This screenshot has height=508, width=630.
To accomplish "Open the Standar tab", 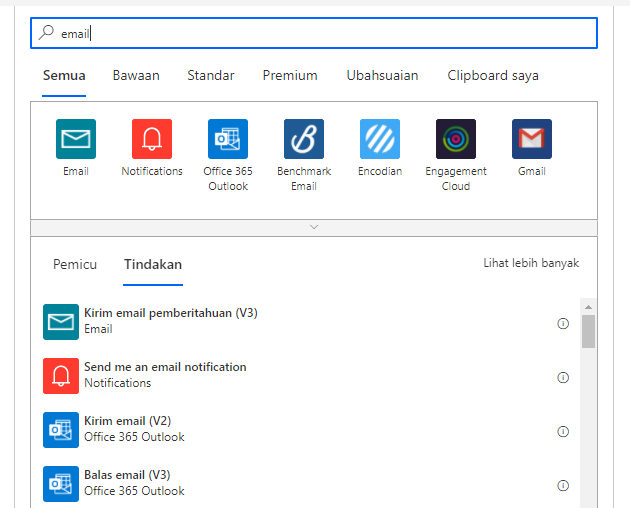I will 211,76.
